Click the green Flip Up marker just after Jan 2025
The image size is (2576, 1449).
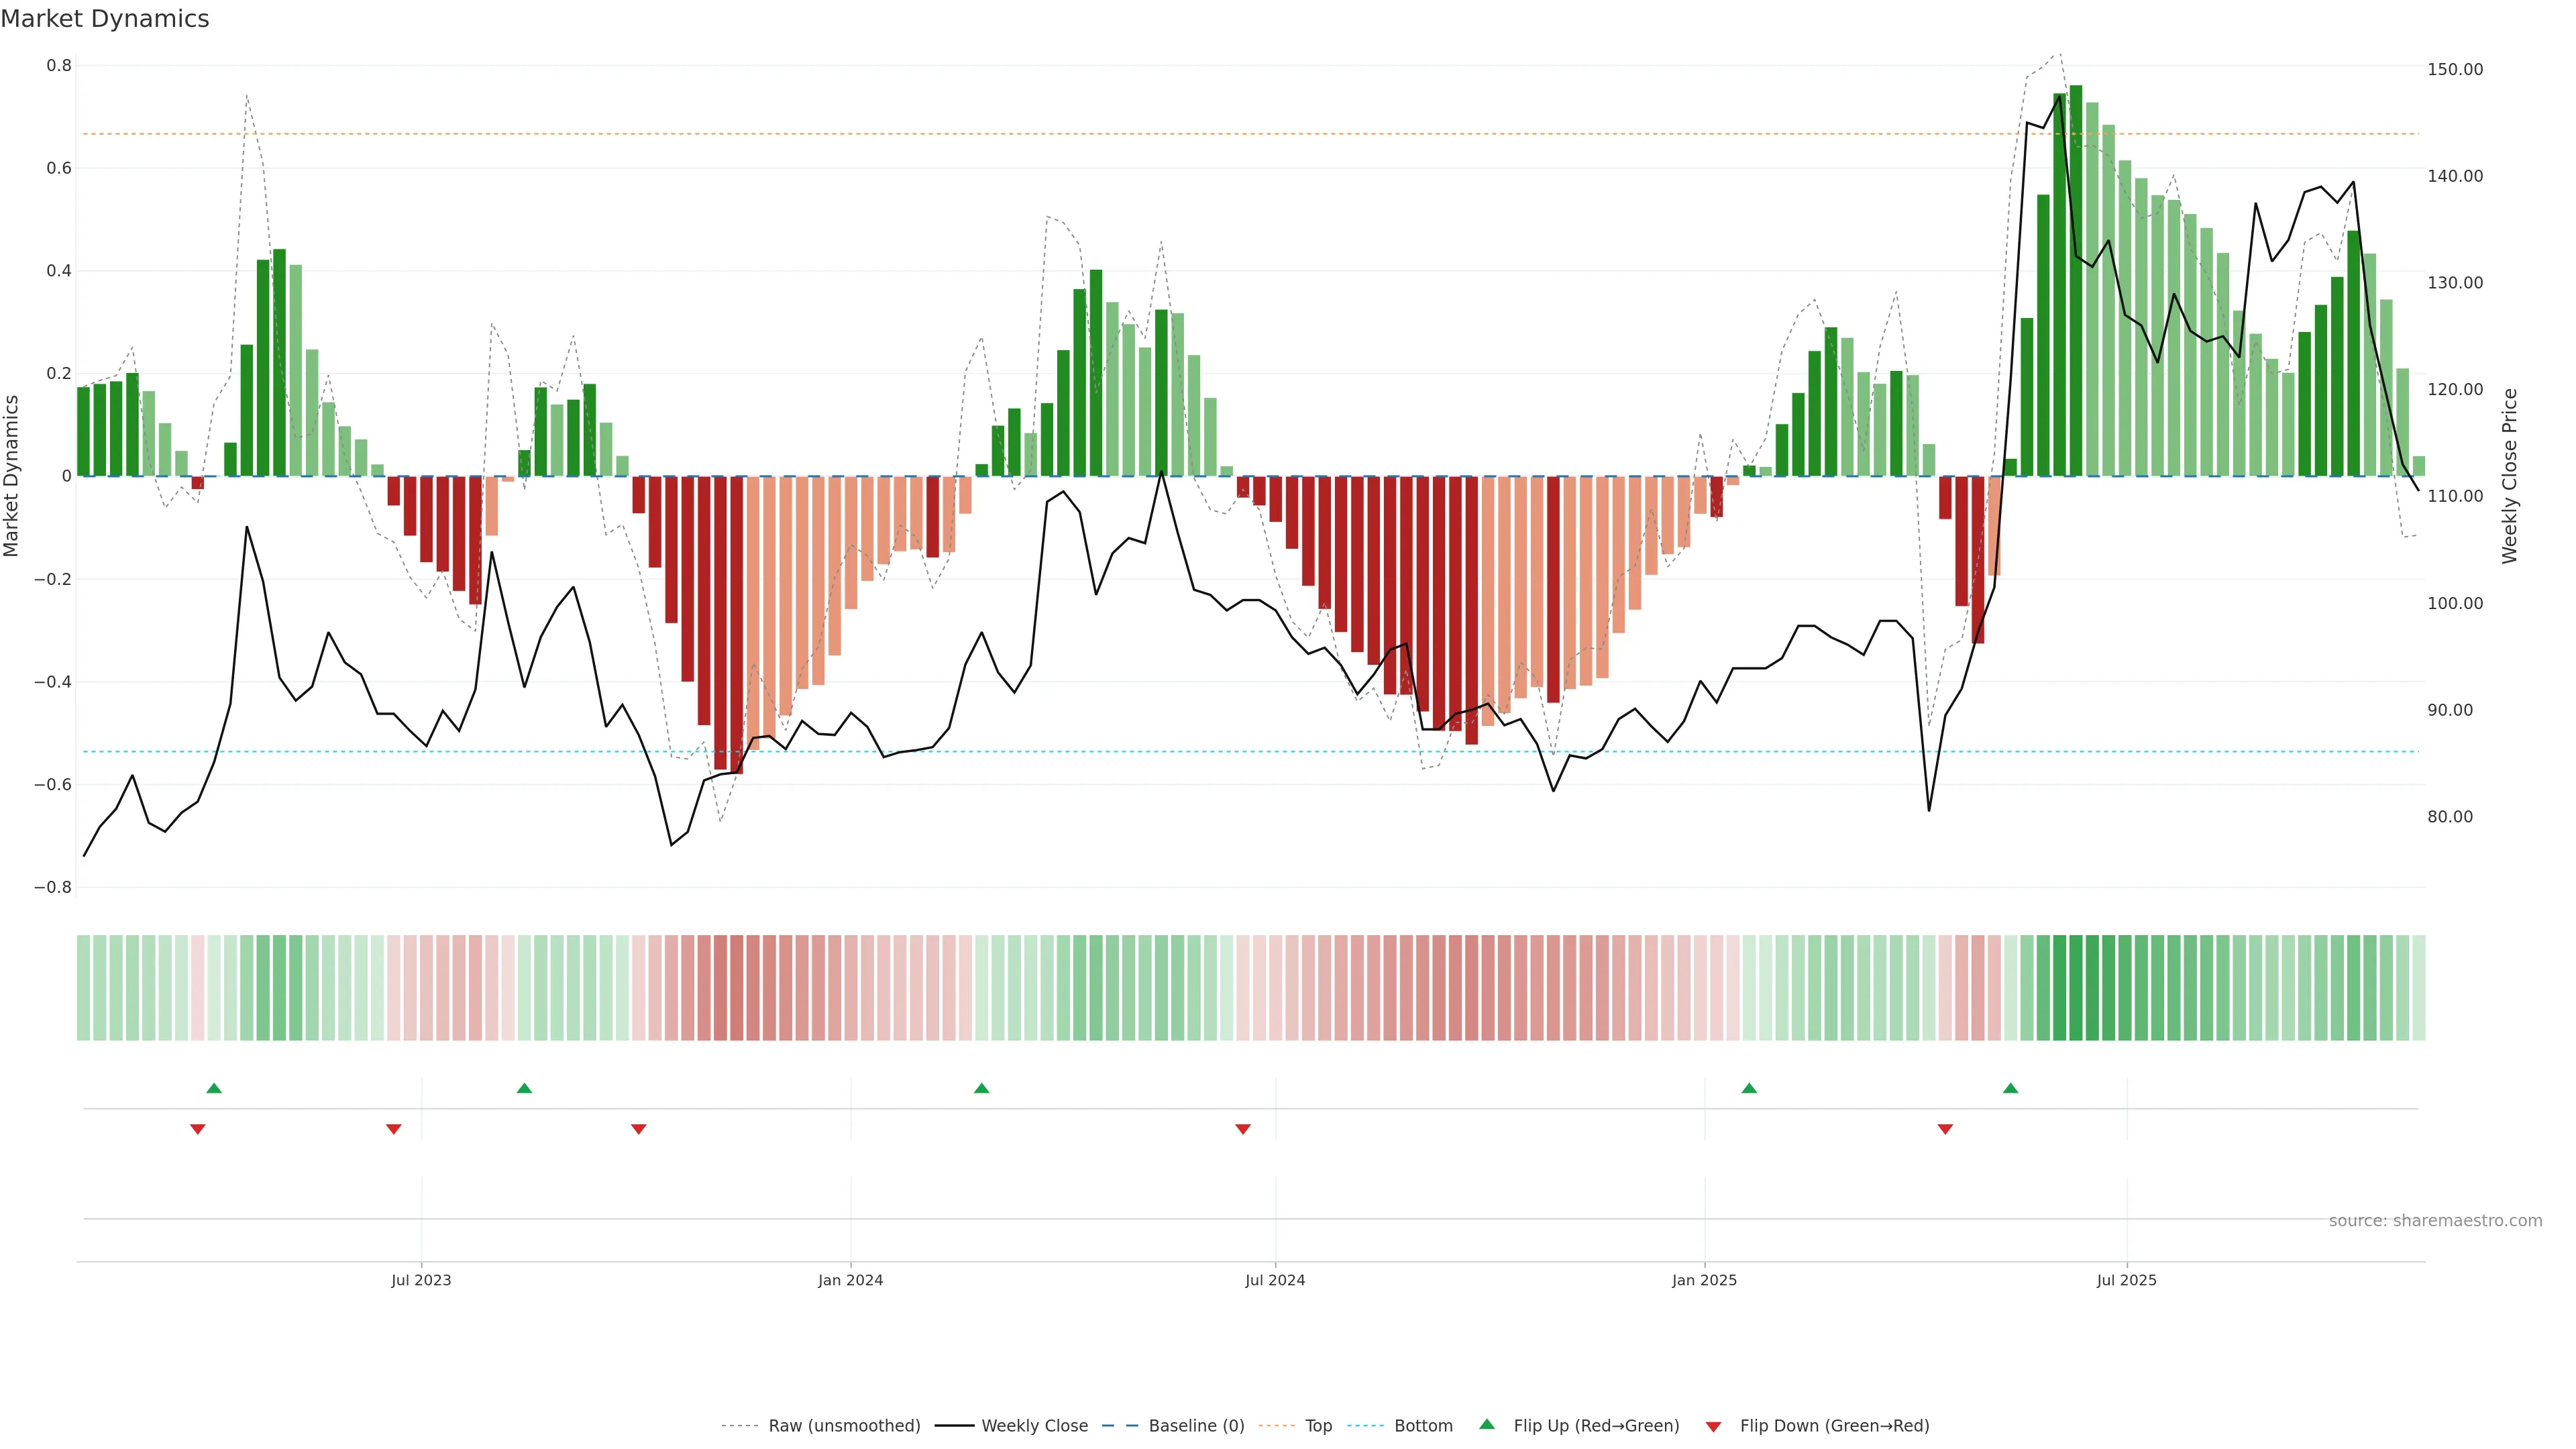(x=1749, y=1088)
